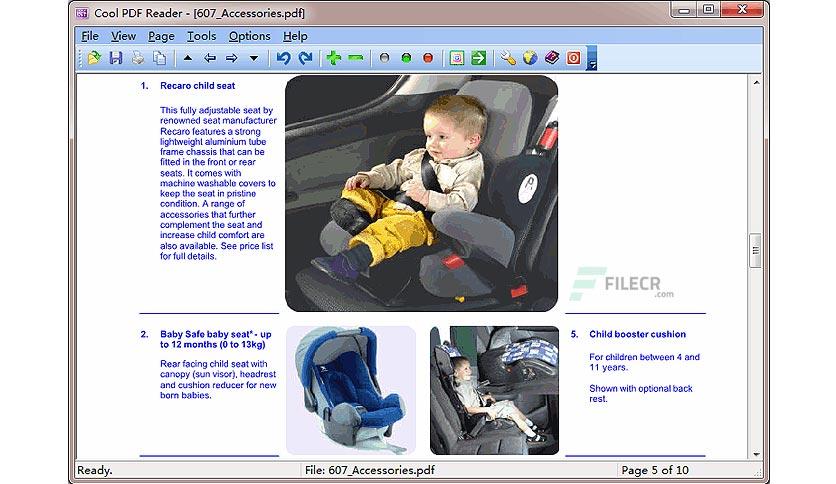Click the gray circle toolbar button

point(384,58)
